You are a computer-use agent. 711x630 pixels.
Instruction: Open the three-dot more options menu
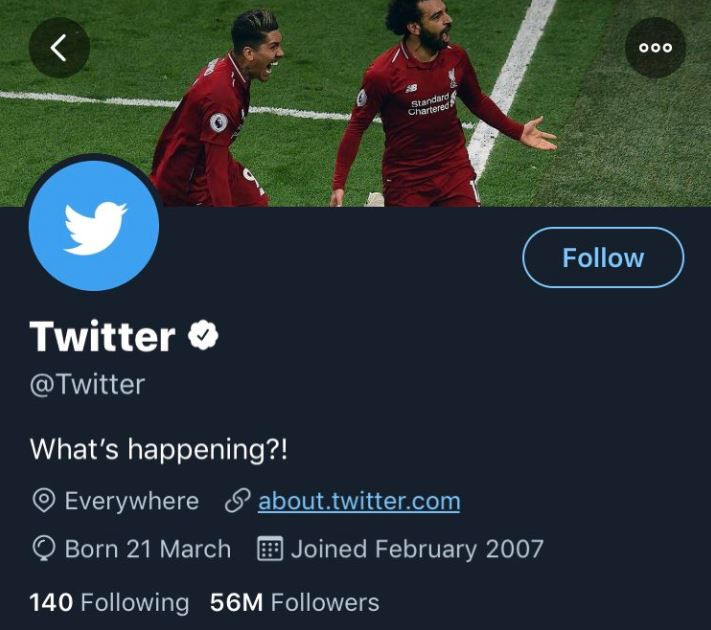point(655,48)
